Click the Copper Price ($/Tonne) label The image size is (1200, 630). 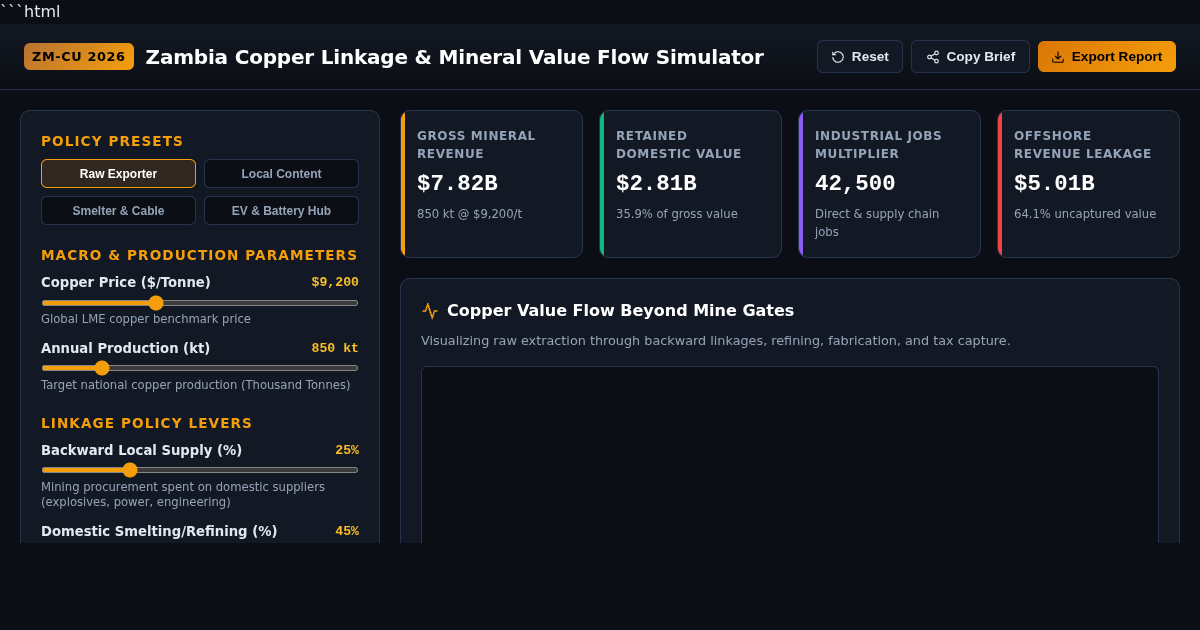coord(126,282)
